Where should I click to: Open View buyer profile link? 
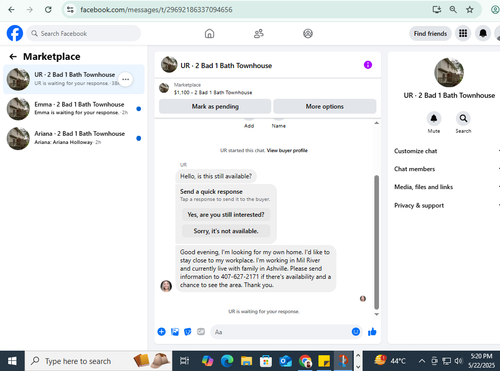point(287,150)
